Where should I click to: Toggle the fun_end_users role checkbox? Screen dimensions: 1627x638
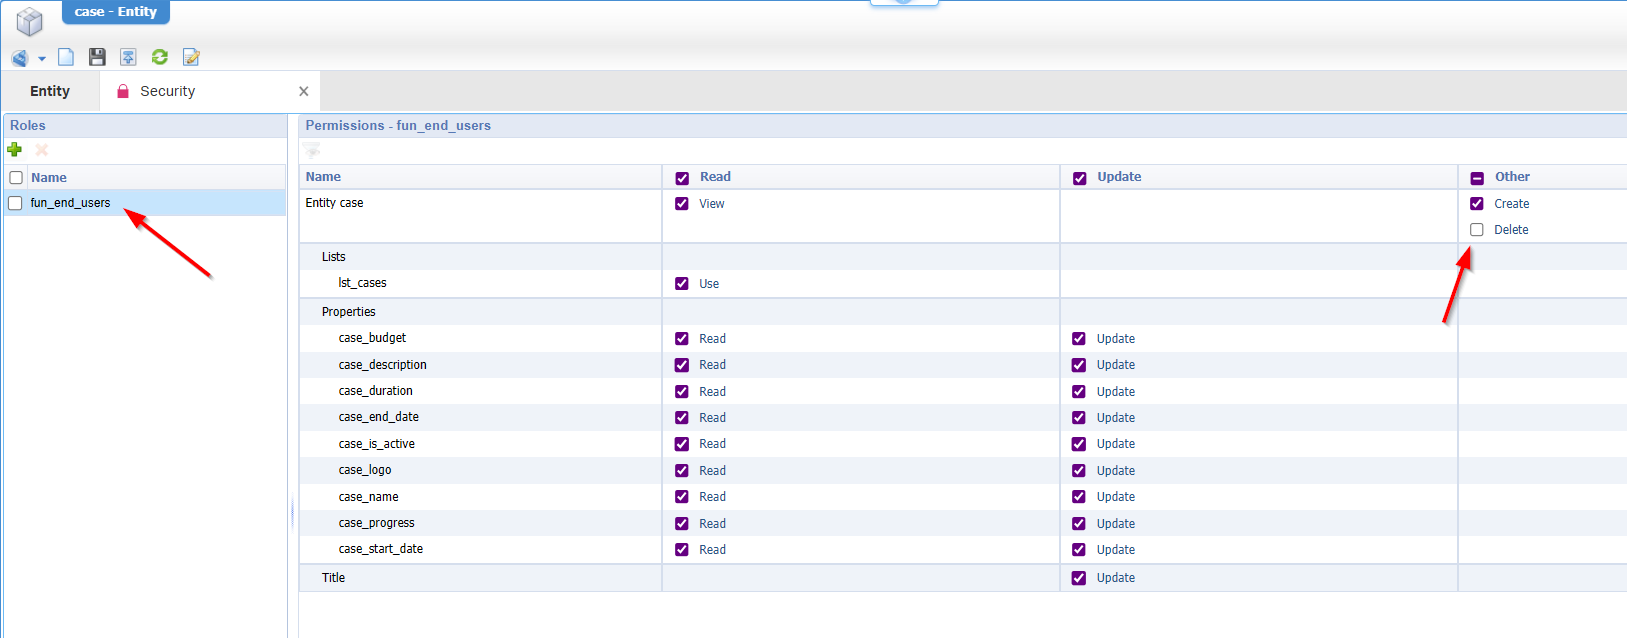(x=16, y=203)
